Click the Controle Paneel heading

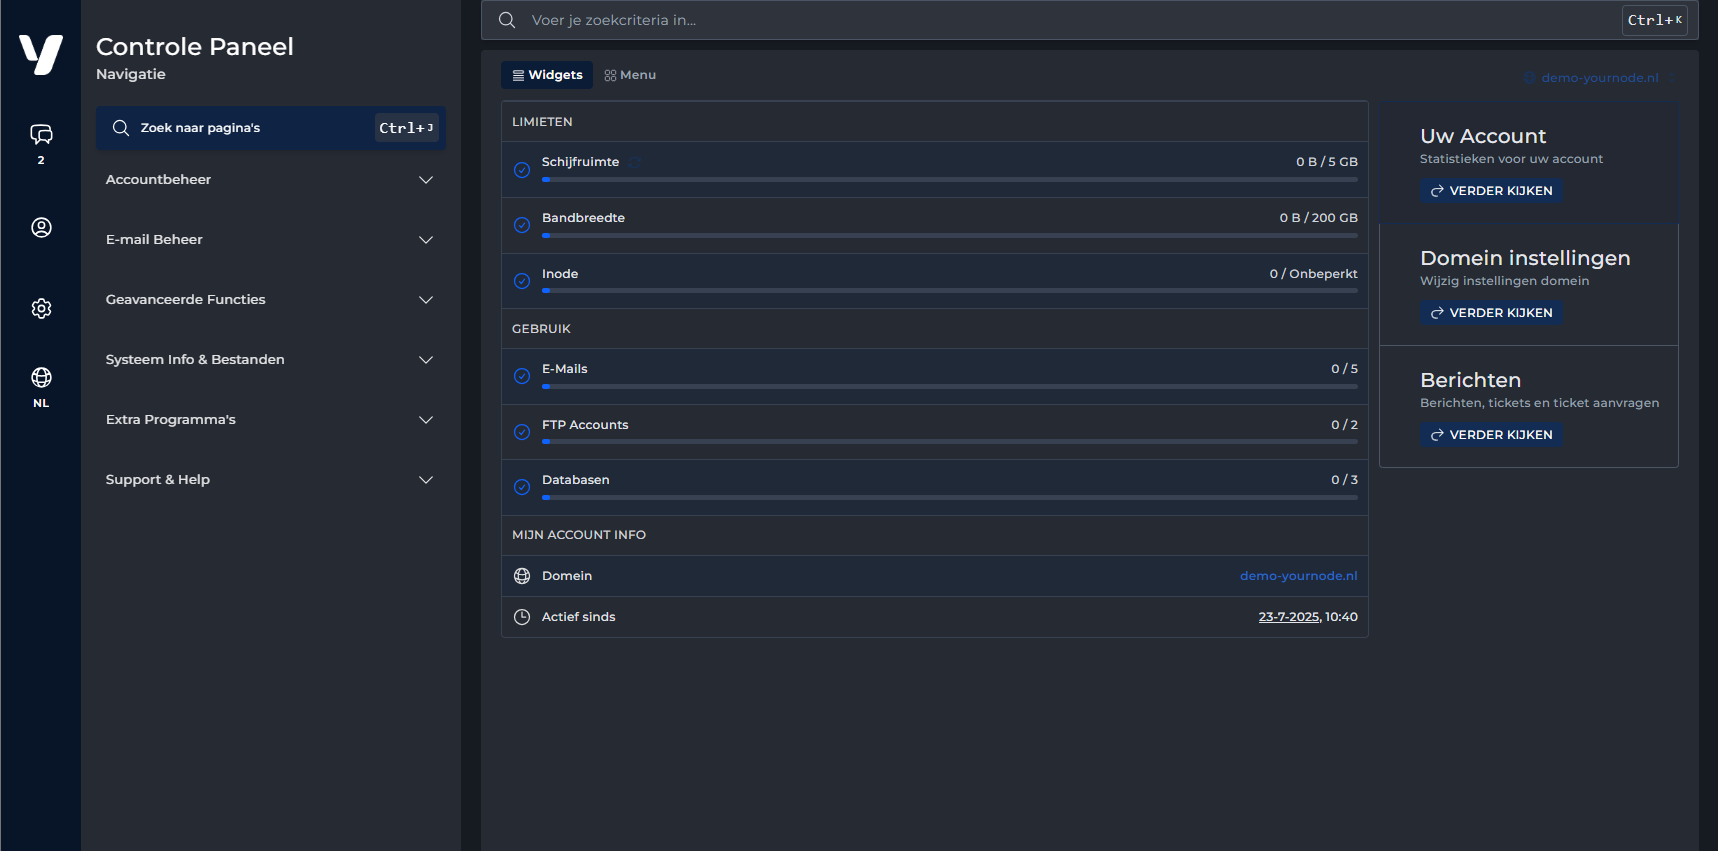(195, 47)
